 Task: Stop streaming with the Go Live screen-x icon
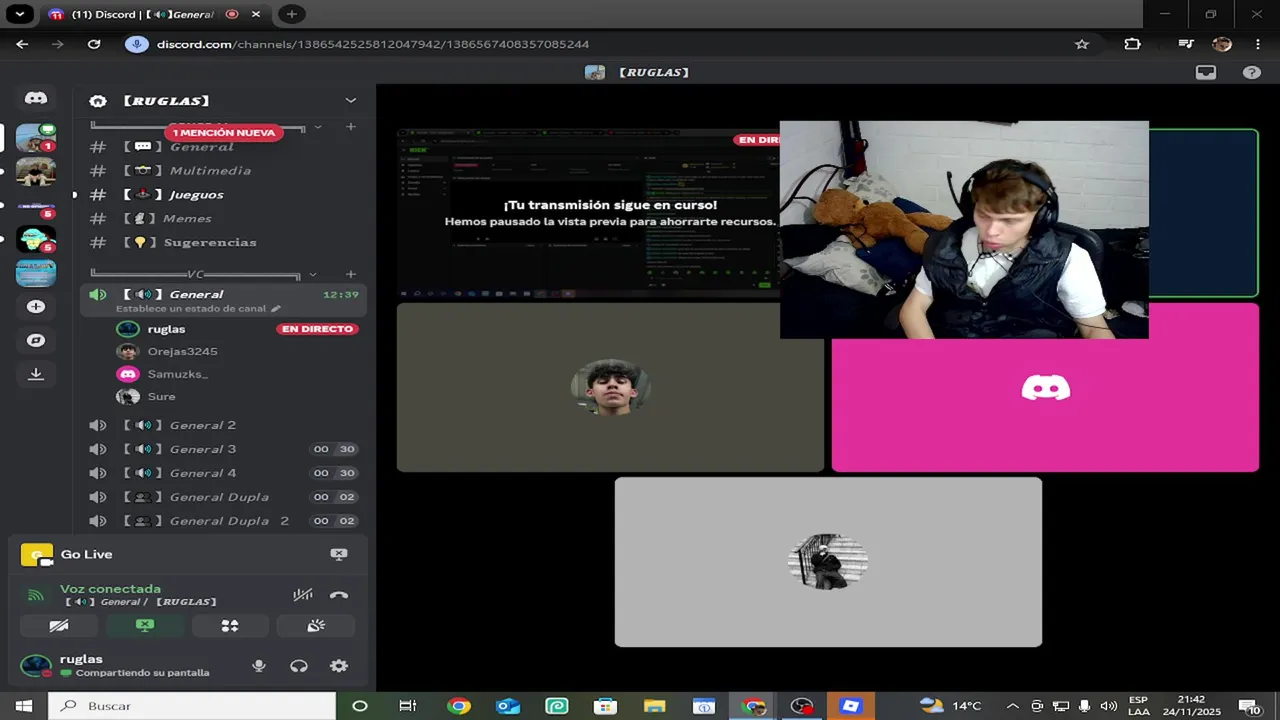pyautogui.click(x=339, y=554)
